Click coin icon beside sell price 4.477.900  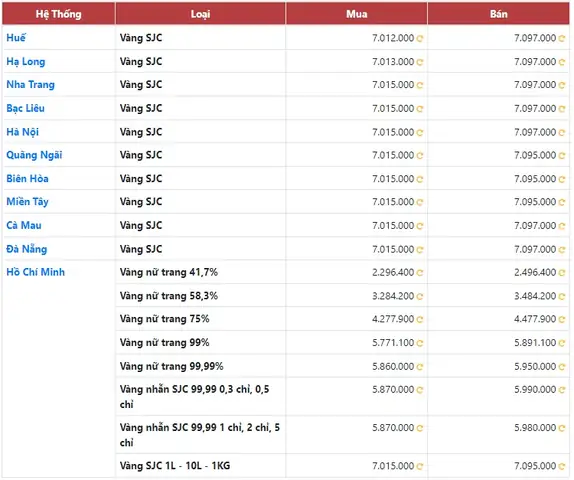(562, 320)
